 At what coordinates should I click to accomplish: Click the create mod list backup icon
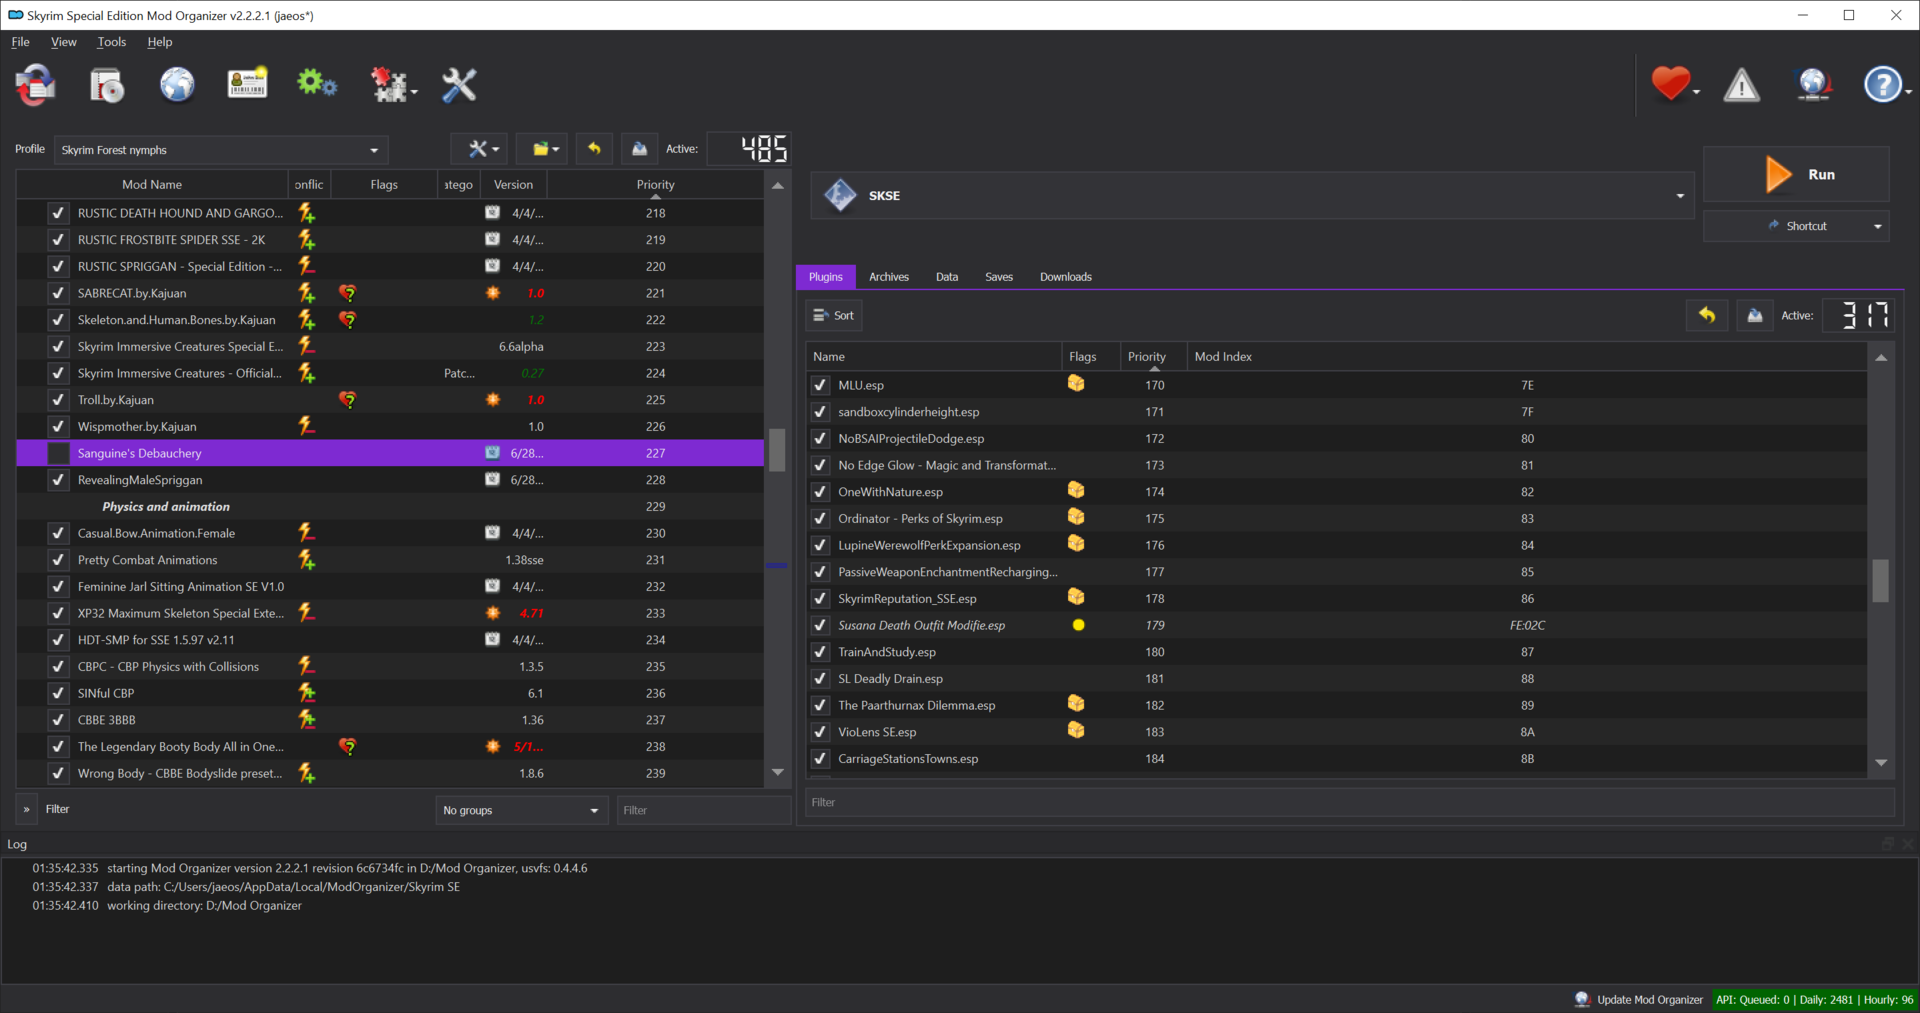(639, 149)
